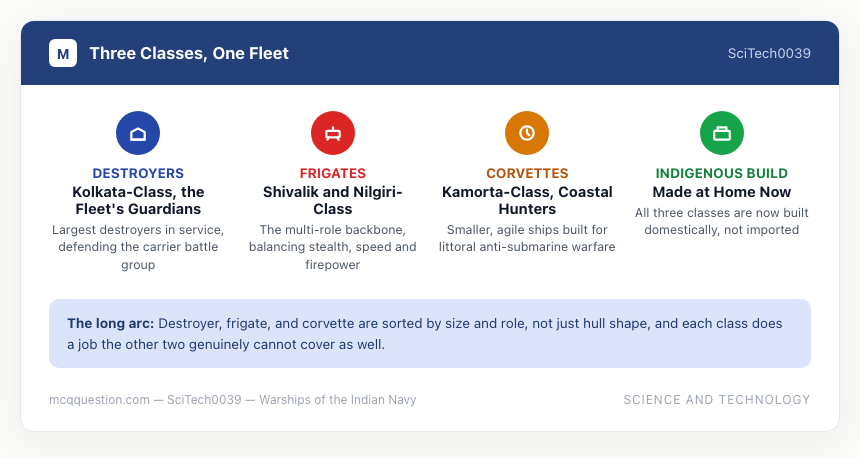Open the Shivalik and Nilgiri-Class heading
The image size is (860, 458).
point(333,200)
